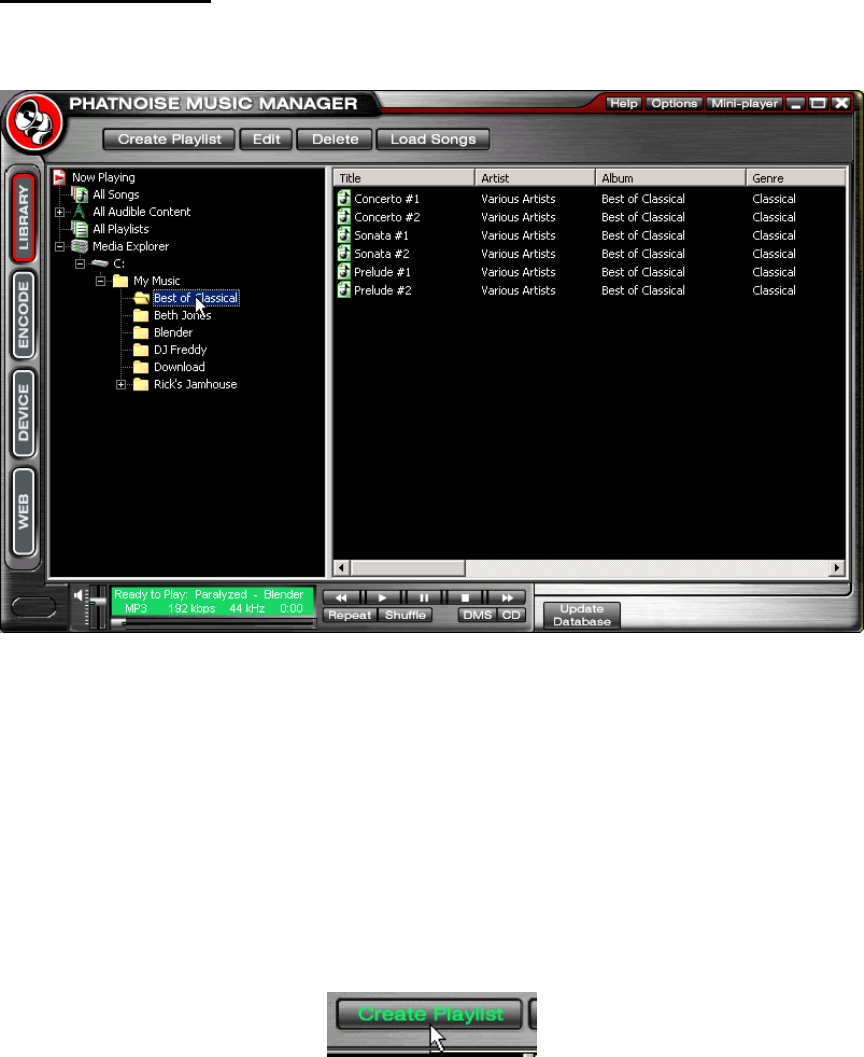864x1057 pixels.
Task: Click the Now Playing icon in tree
Action: 59,177
